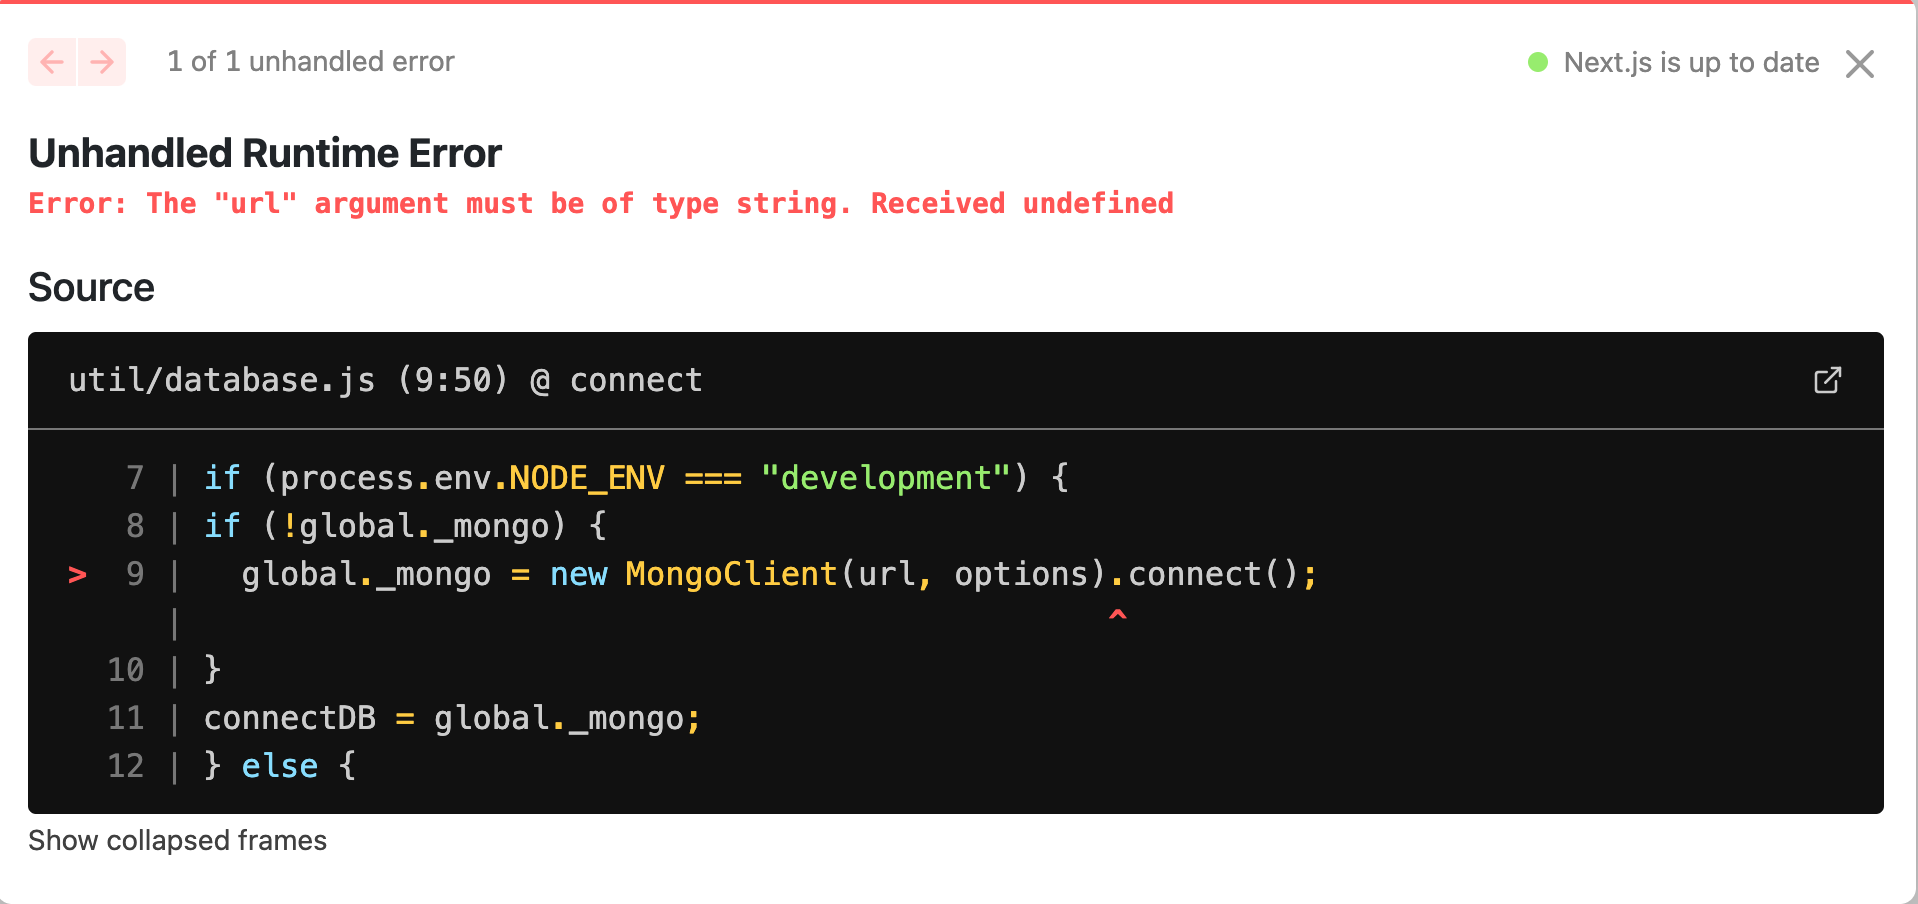This screenshot has width=1918, height=904.
Task: Click NODE_ENV on code line 7
Action: pos(587,478)
